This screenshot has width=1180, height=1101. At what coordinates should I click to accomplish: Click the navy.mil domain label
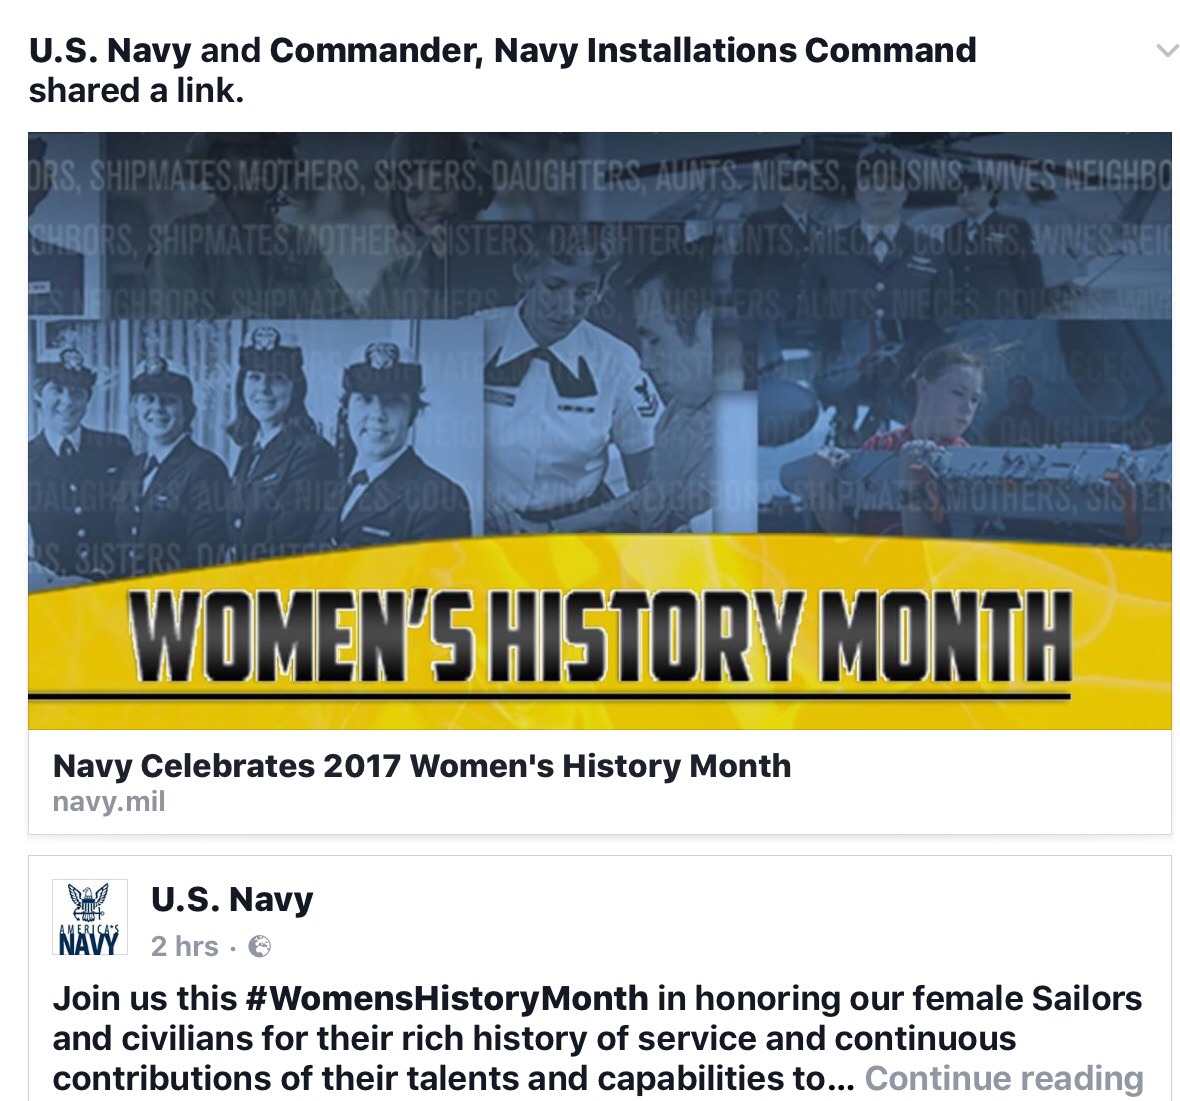point(108,801)
